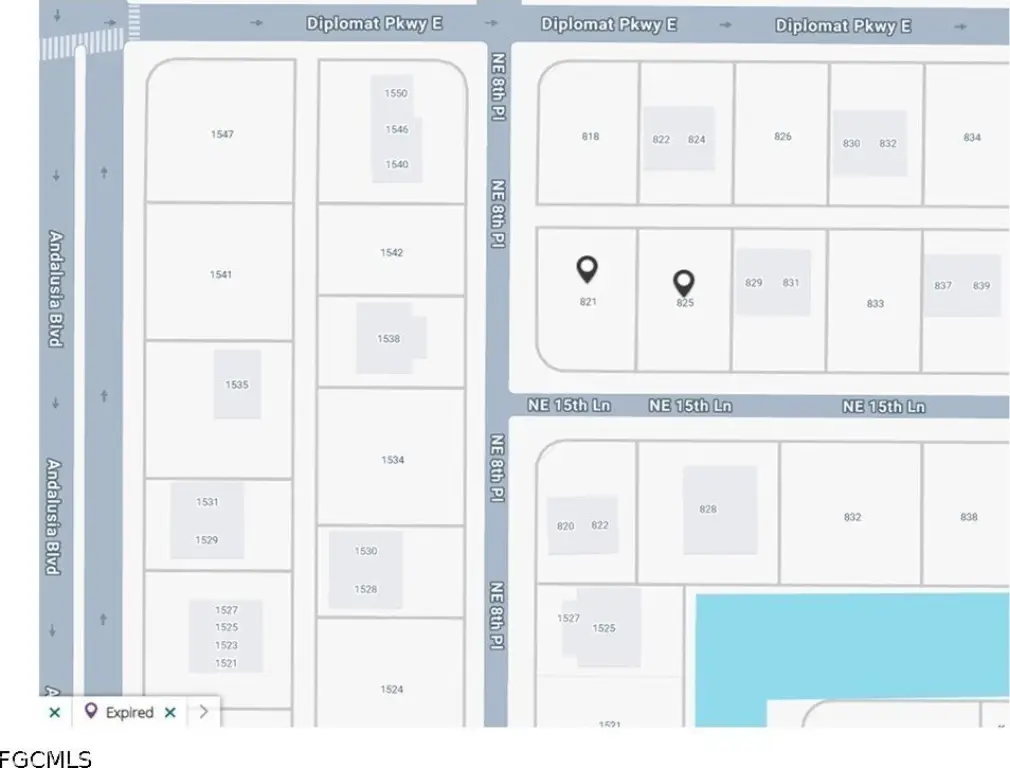Click the pin icon beside the Expired label

(x=91, y=712)
